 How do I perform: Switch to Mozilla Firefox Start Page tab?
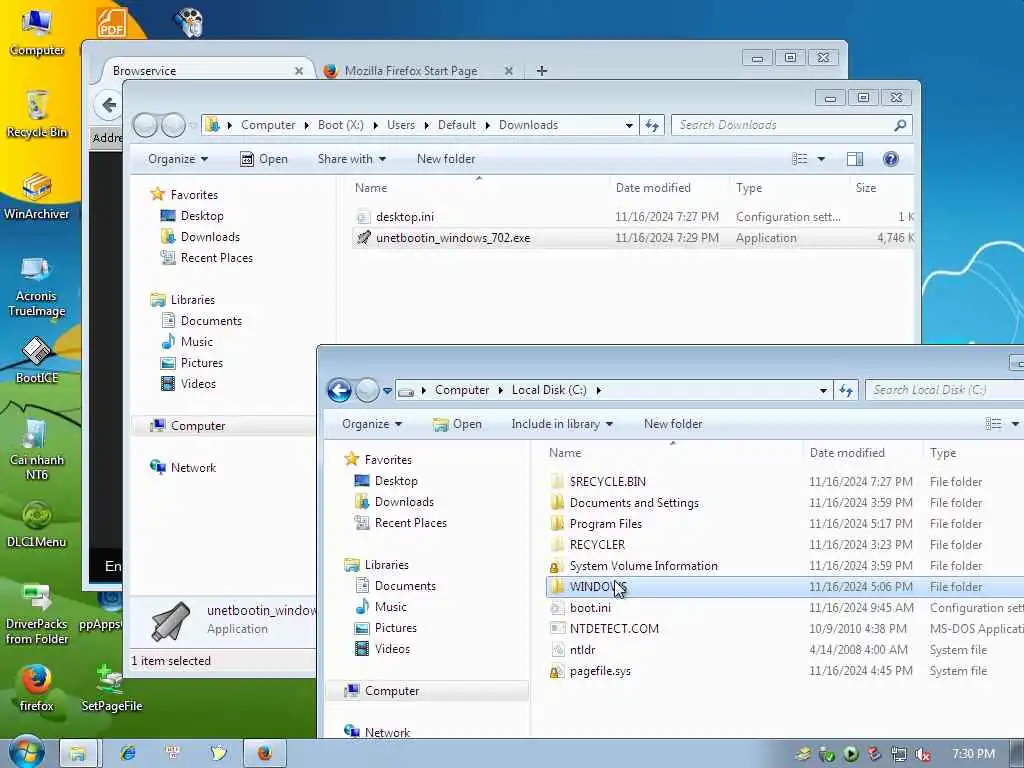[x=411, y=71]
